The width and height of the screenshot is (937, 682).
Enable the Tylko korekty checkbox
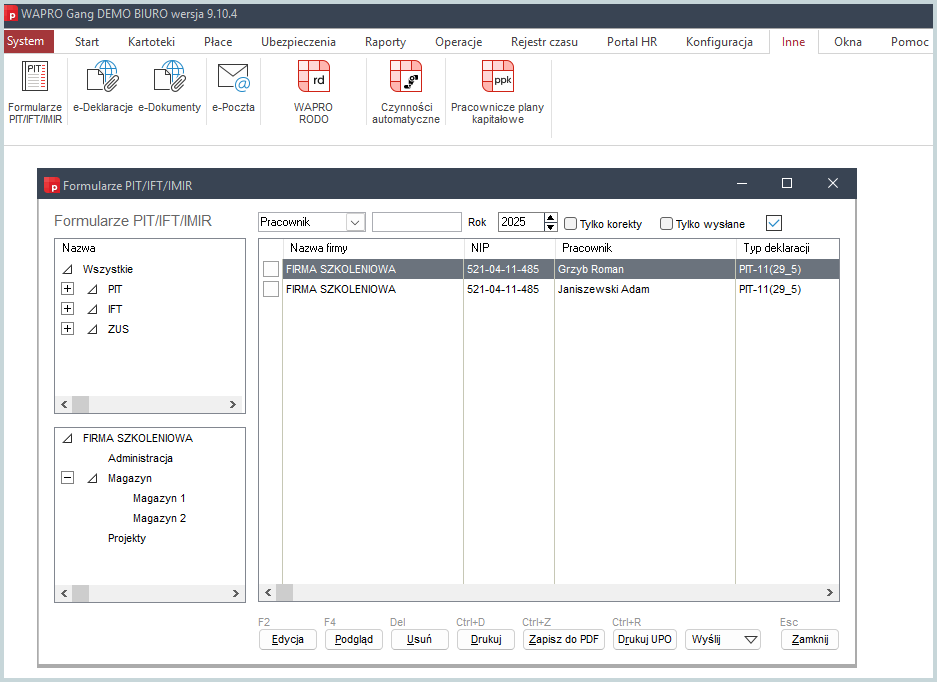(571, 224)
